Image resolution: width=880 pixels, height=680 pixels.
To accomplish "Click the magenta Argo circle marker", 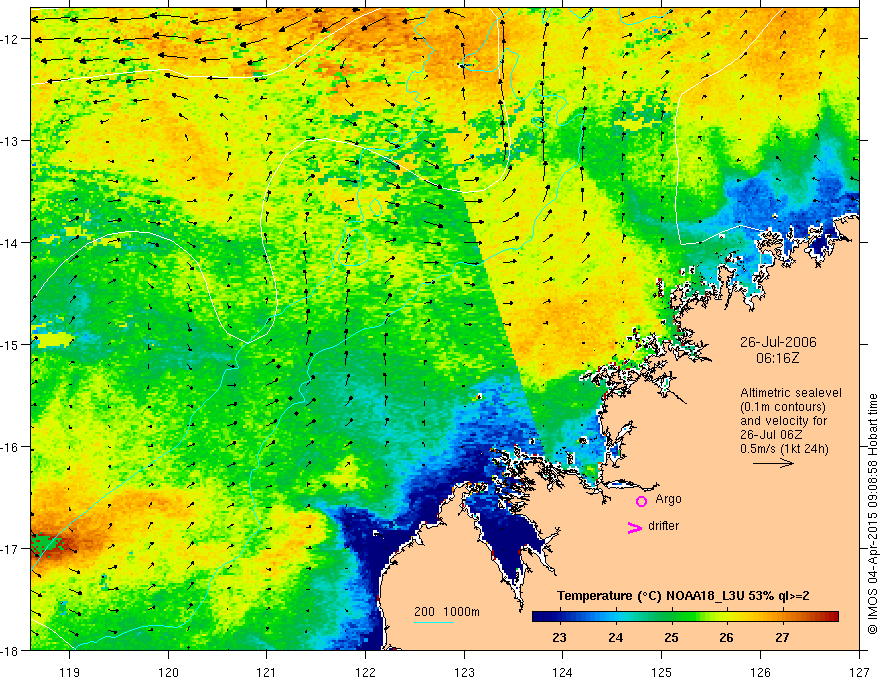I will point(641,501).
